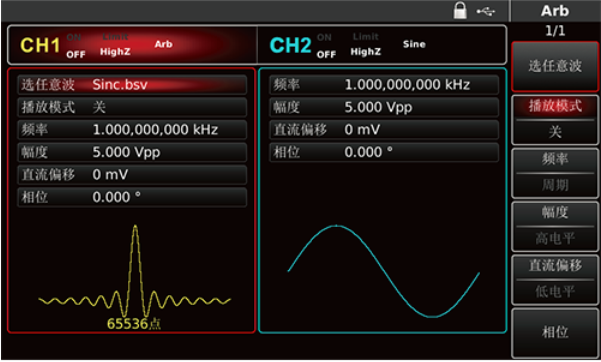Image resolution: width=601 pixels, height=362 pixels.
Task: Select the 选任意波 softkey button
Action: click(555, 66)
